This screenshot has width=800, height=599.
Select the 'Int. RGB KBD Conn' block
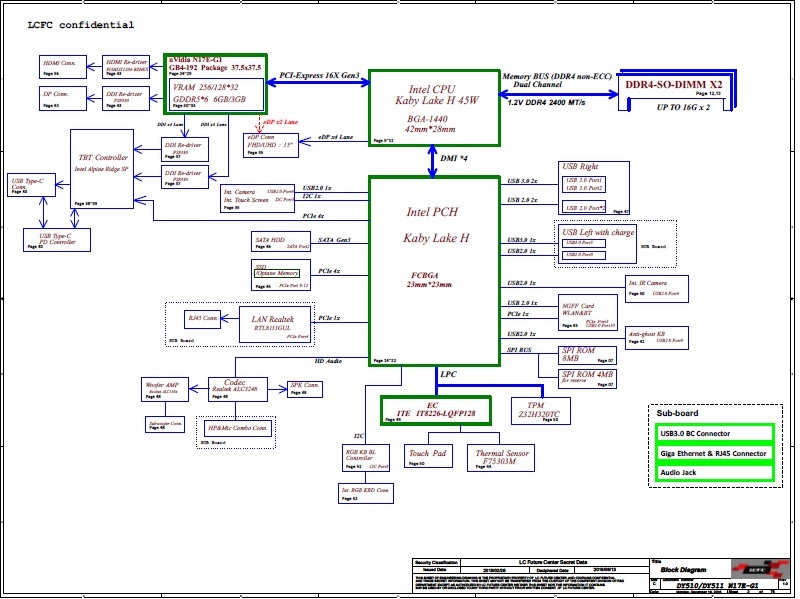(x=366, y=493)
